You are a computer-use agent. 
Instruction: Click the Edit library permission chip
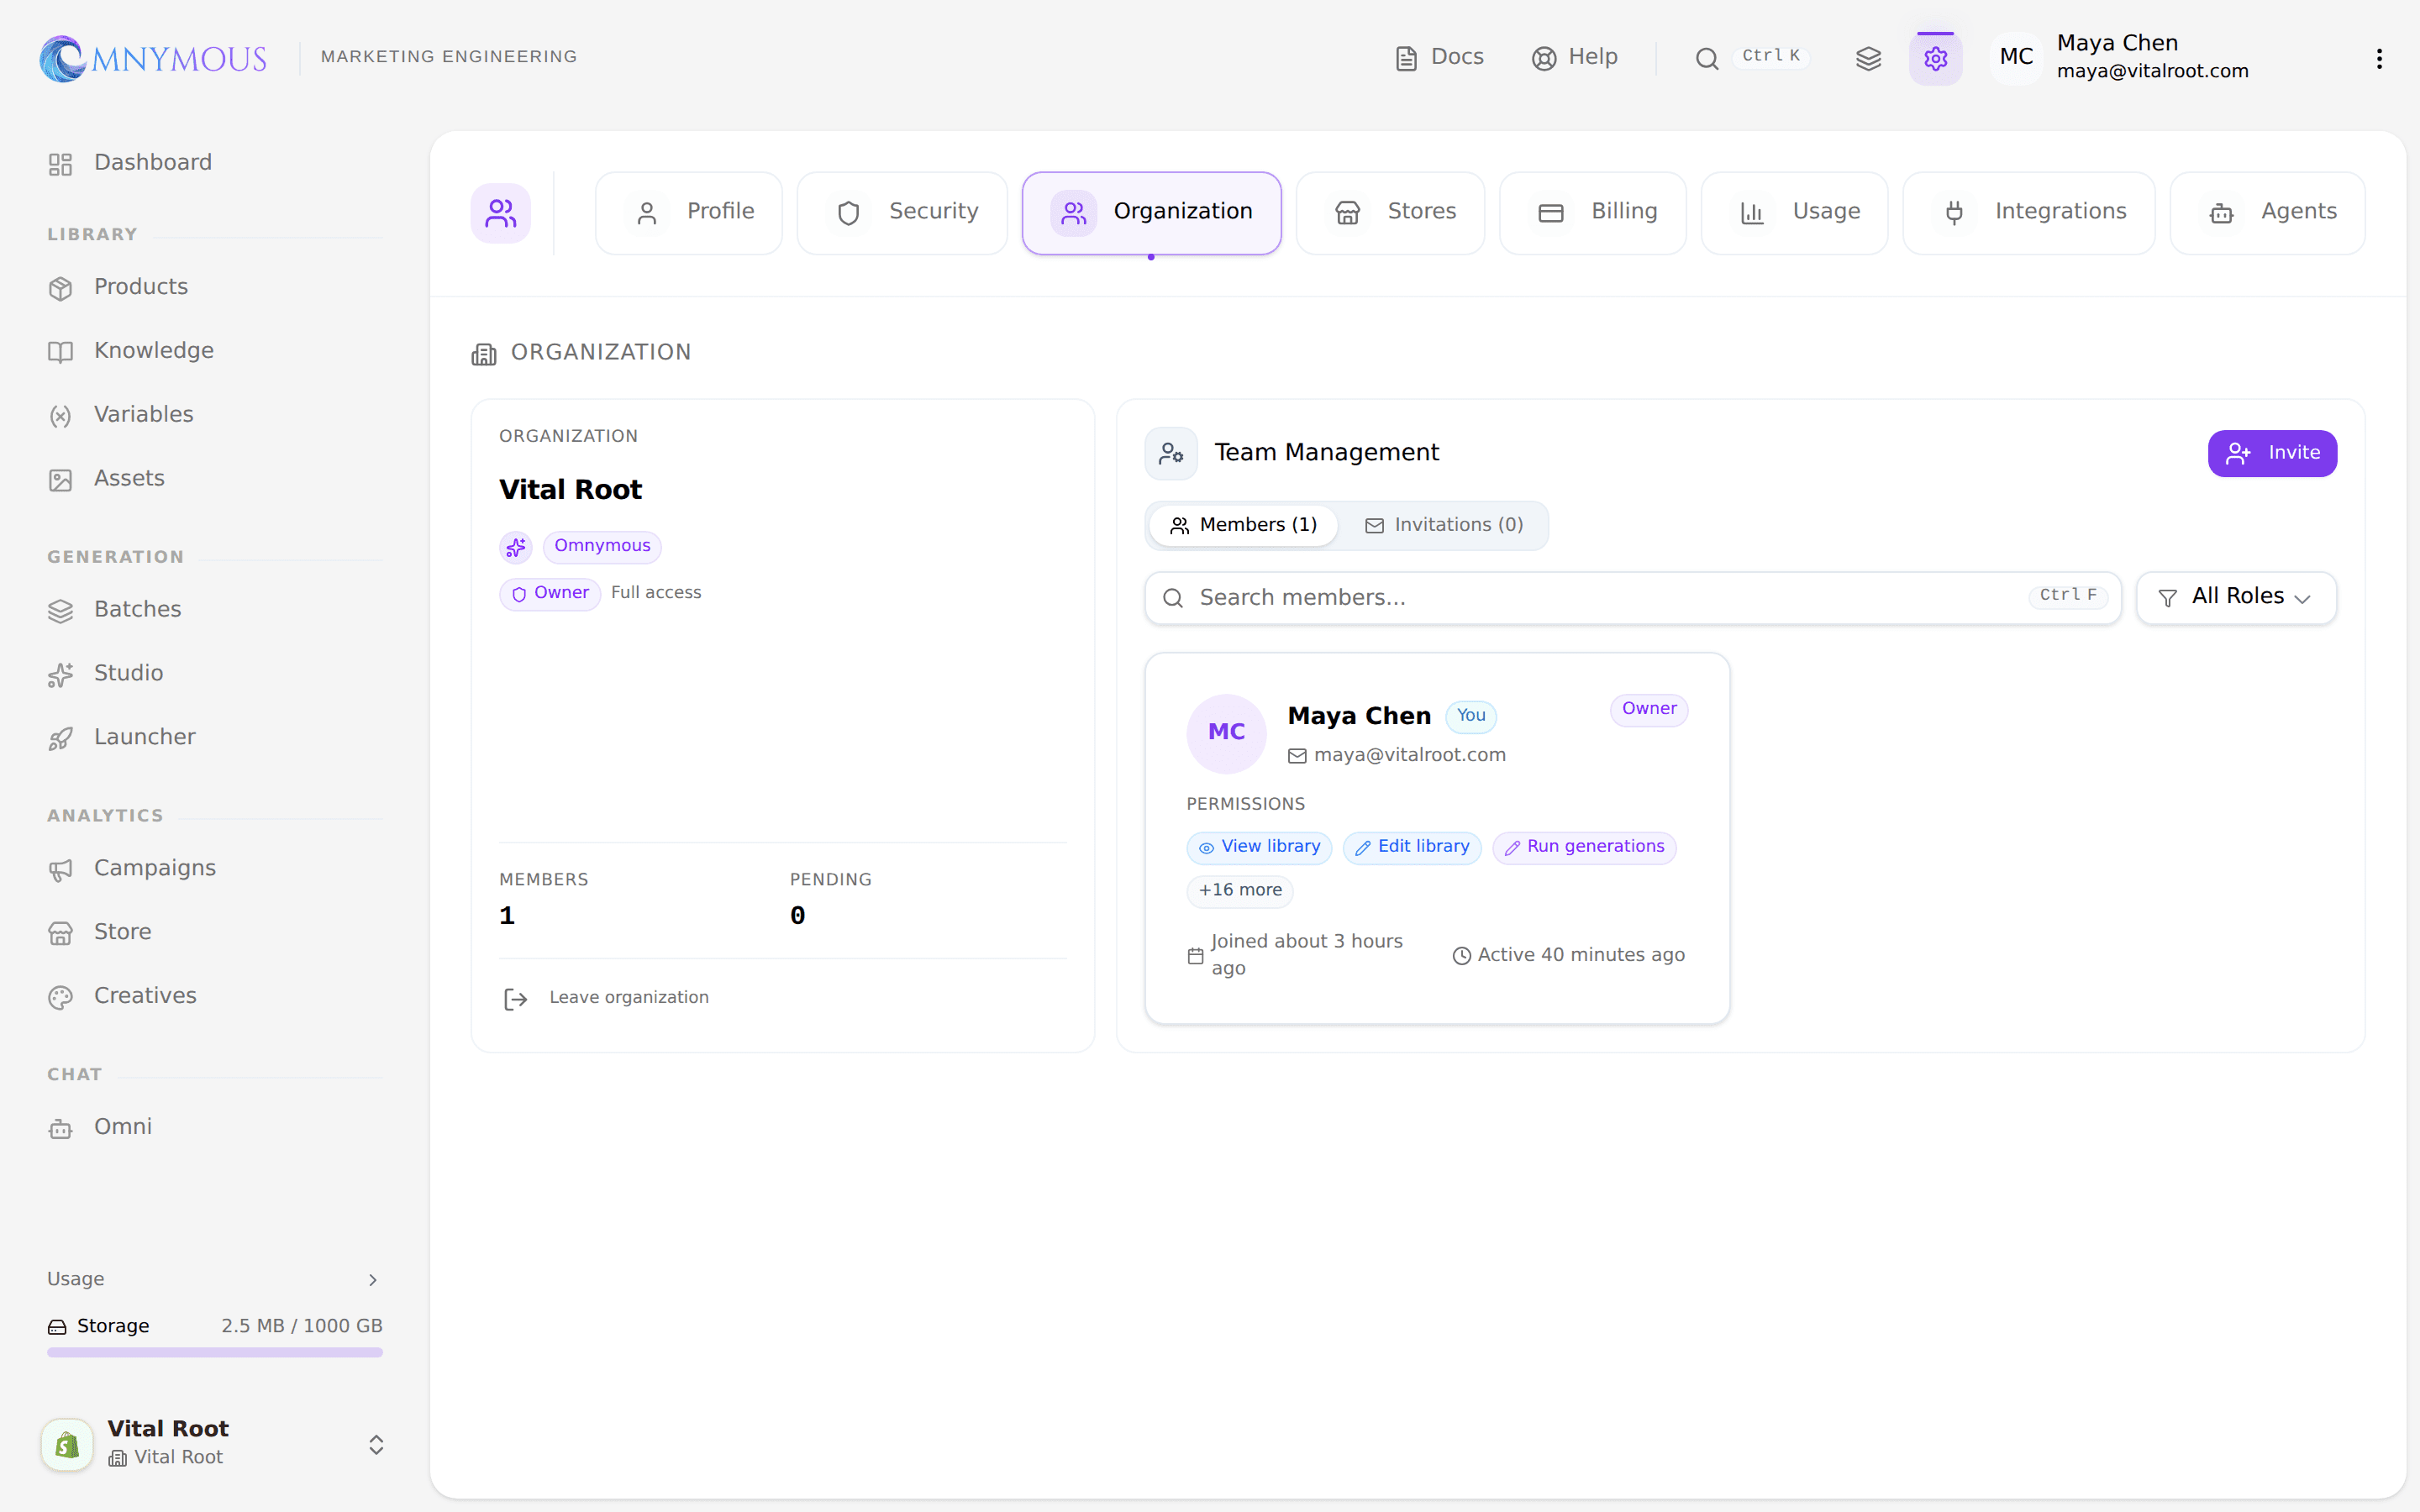[x=1412, y=848]
